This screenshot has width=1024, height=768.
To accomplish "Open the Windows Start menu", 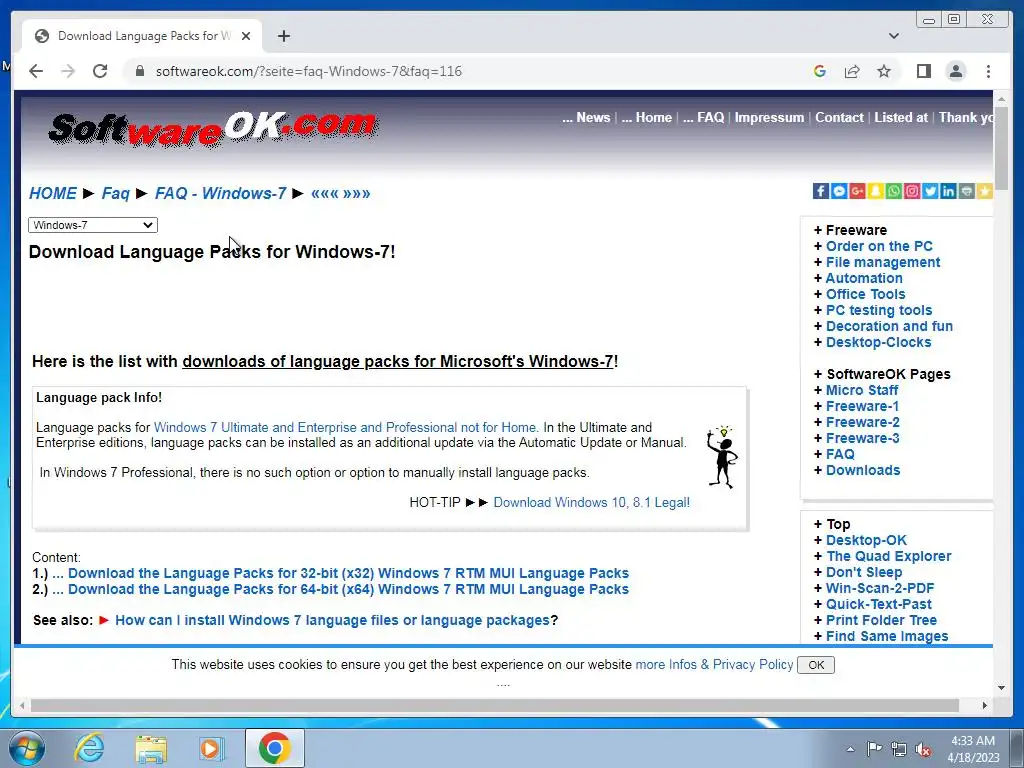I will pos(27,748).
